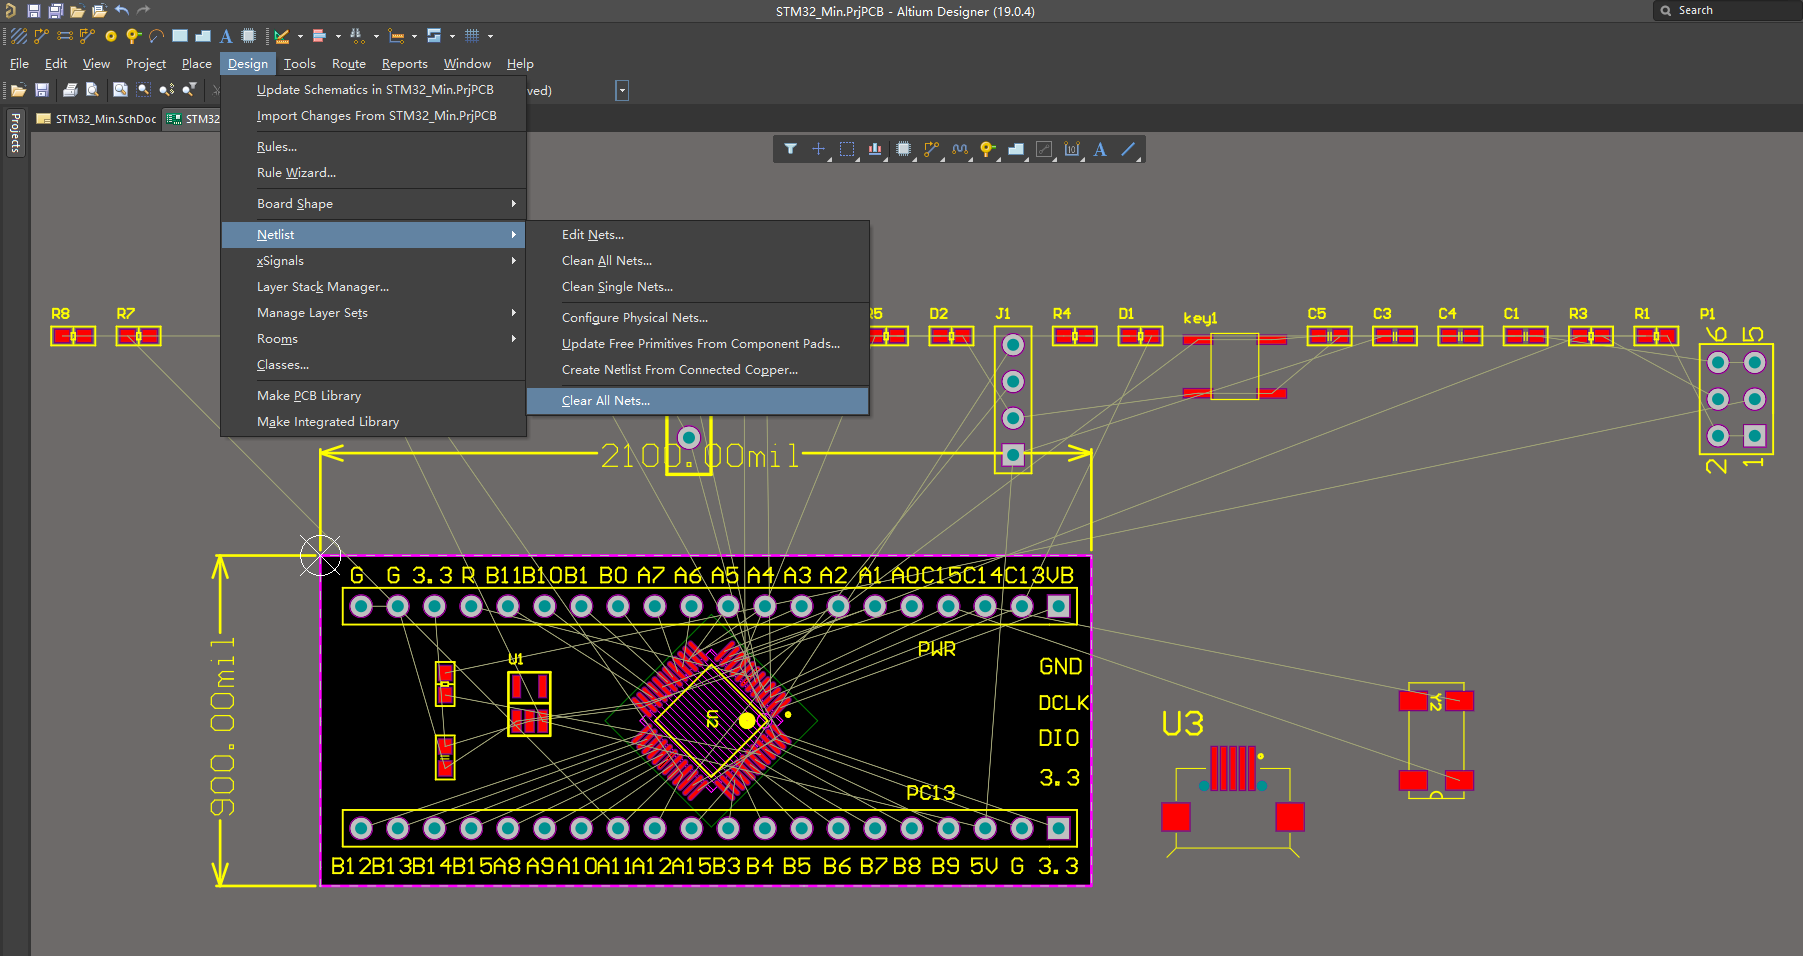Expand the Rooms submenu
The height and width of the screenshot is (956, 1803).
(x=373, y=338)
